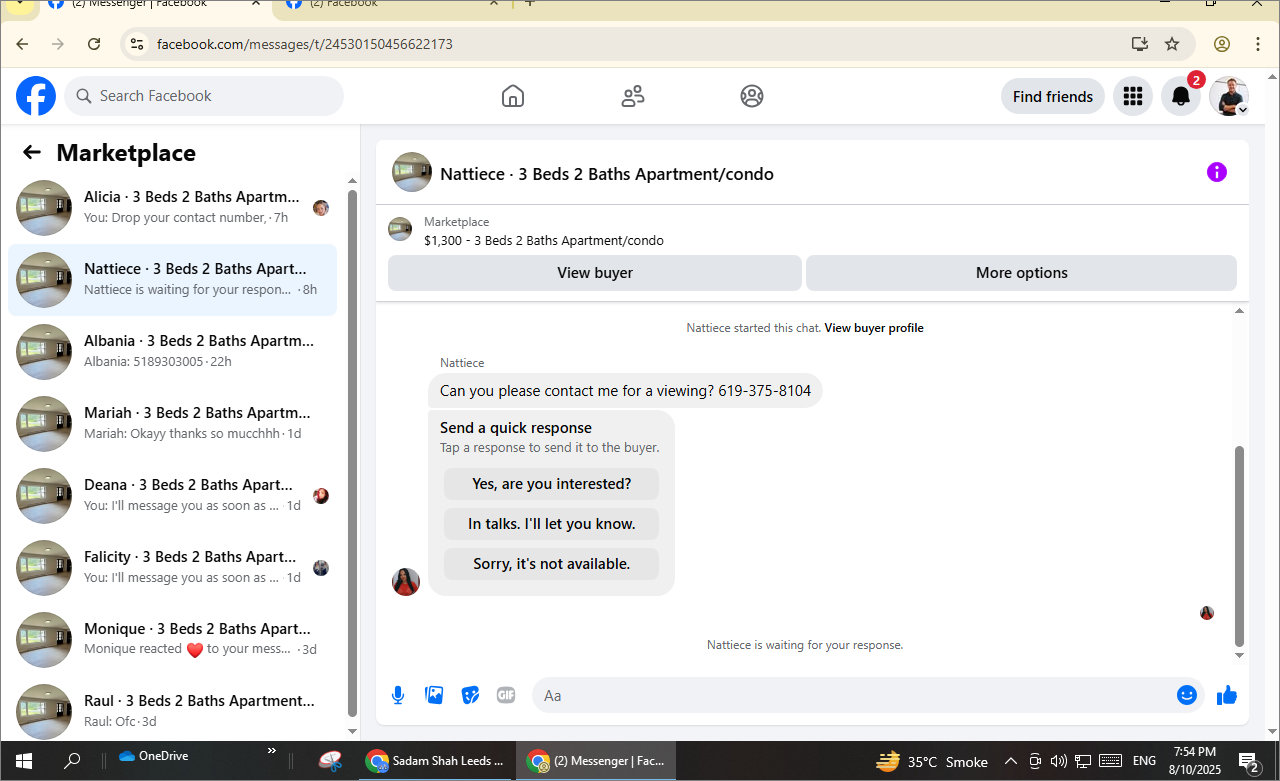
Task: View site information icon in address bar
Action: (x=138, y=44)
